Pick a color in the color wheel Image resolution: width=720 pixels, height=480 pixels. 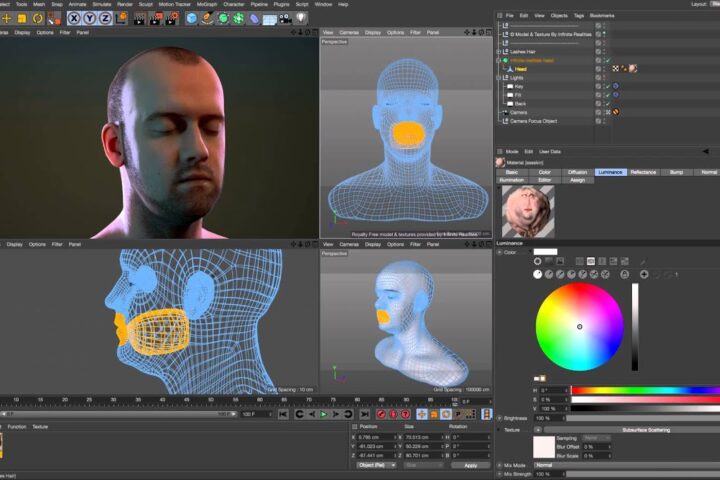tap(579, 327)
